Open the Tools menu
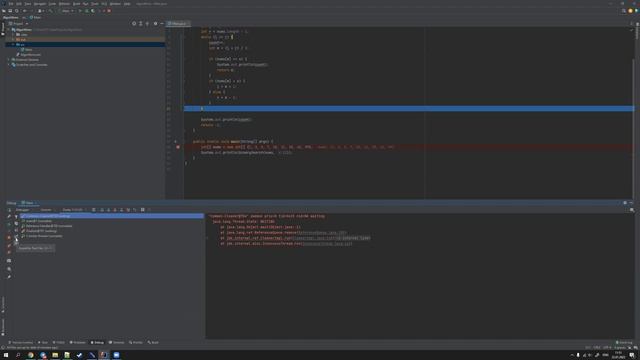The height and width of the screenshot is (360, 640). coord(95,4)
